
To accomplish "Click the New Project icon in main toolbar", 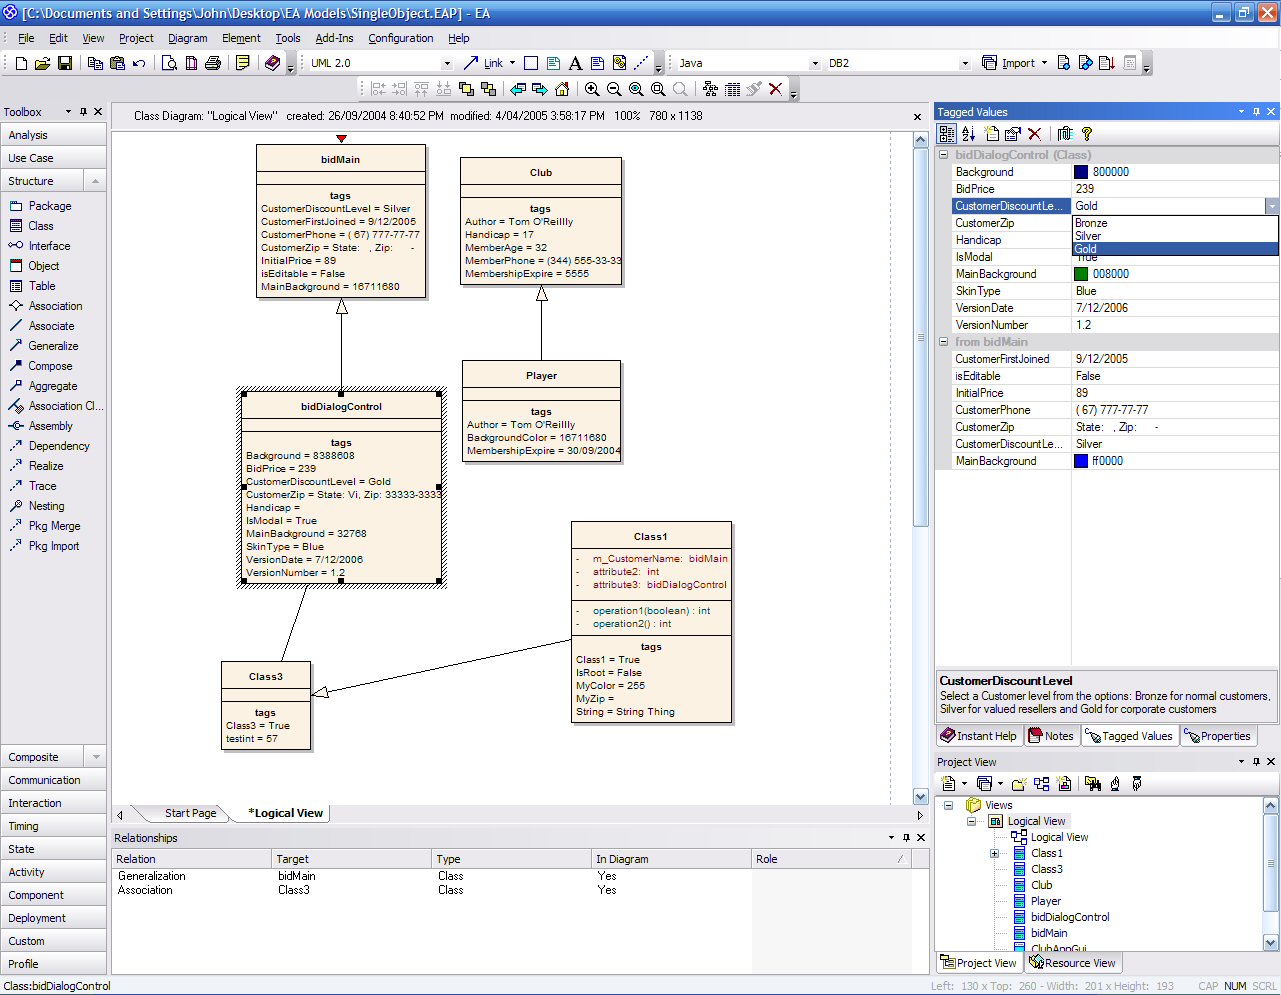I will 21,63.
